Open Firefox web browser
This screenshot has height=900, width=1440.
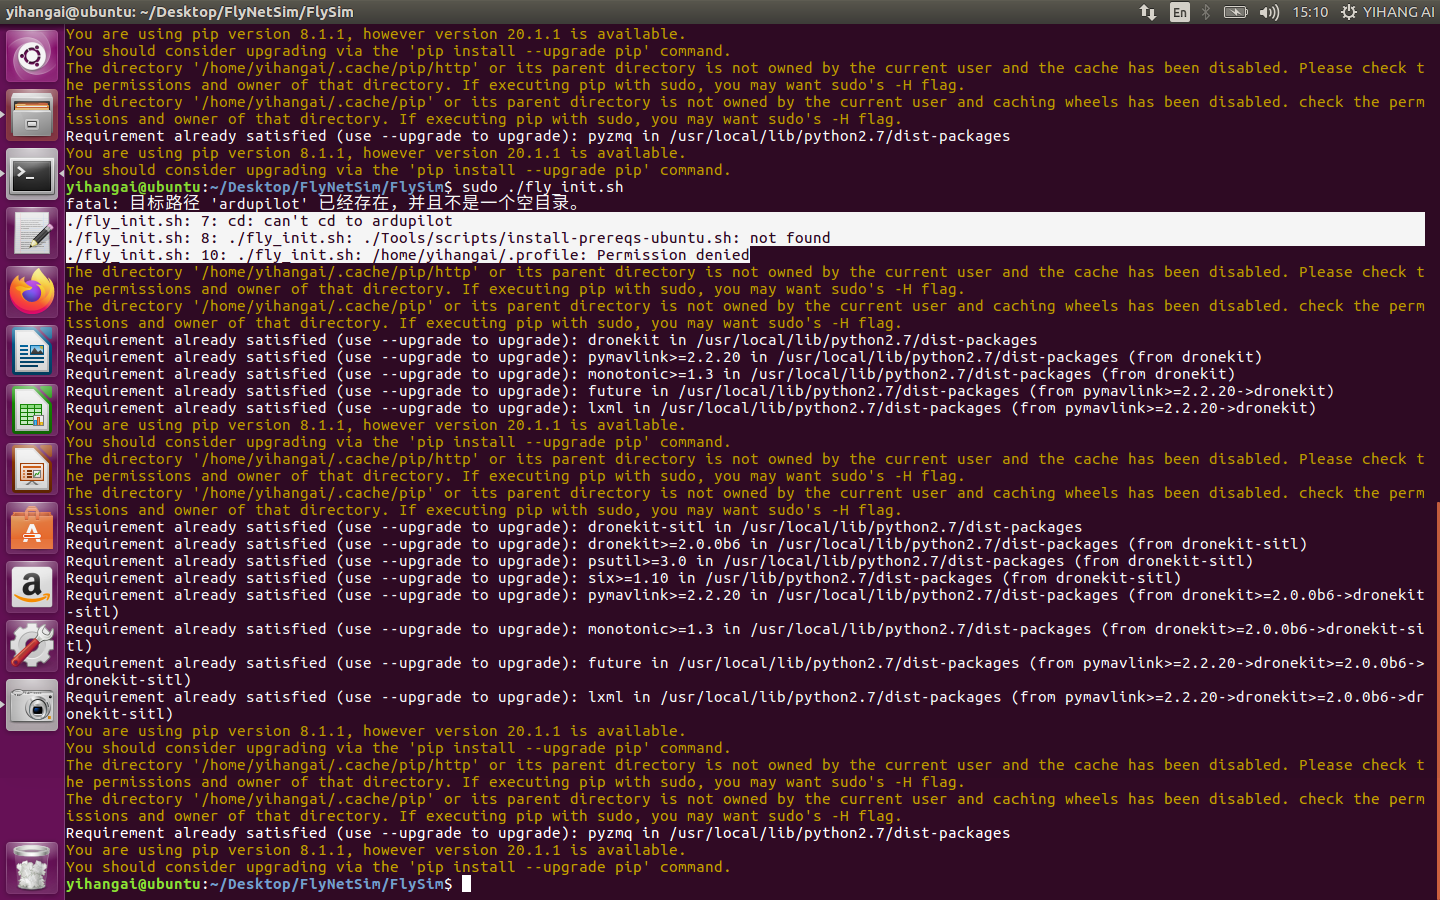pyautogui.click(x=32, y=293)
